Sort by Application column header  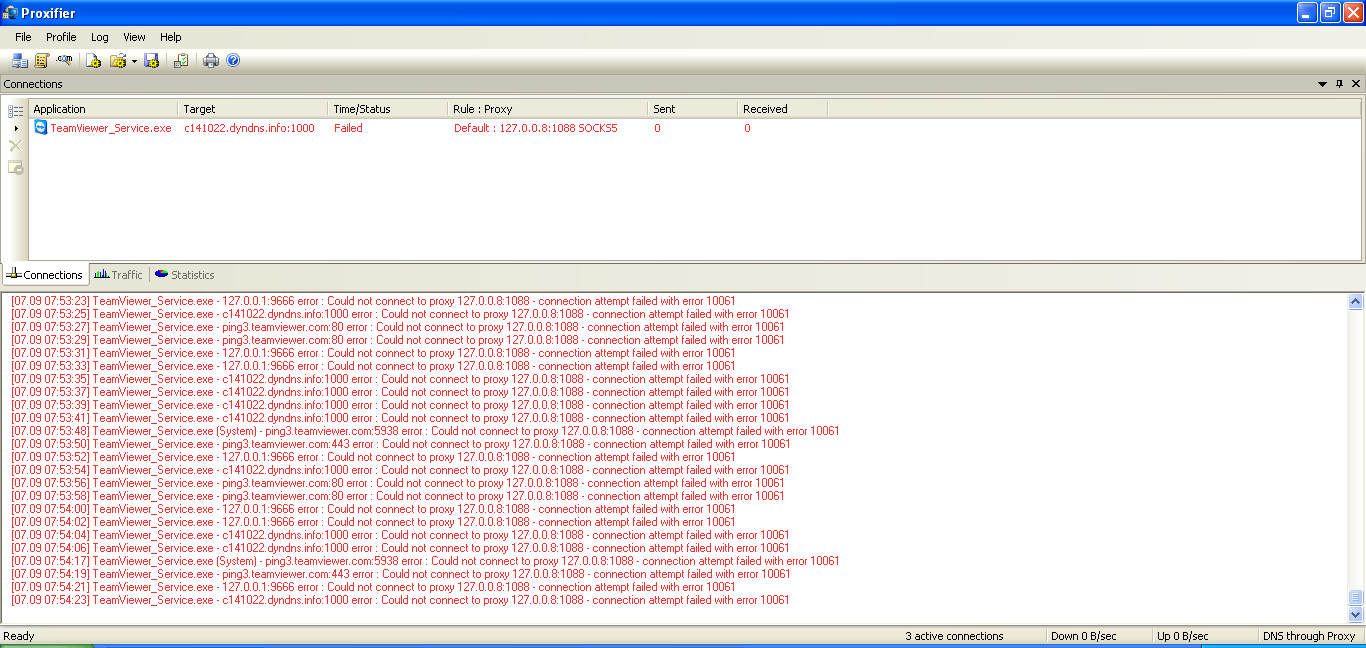tap(103, 109)
